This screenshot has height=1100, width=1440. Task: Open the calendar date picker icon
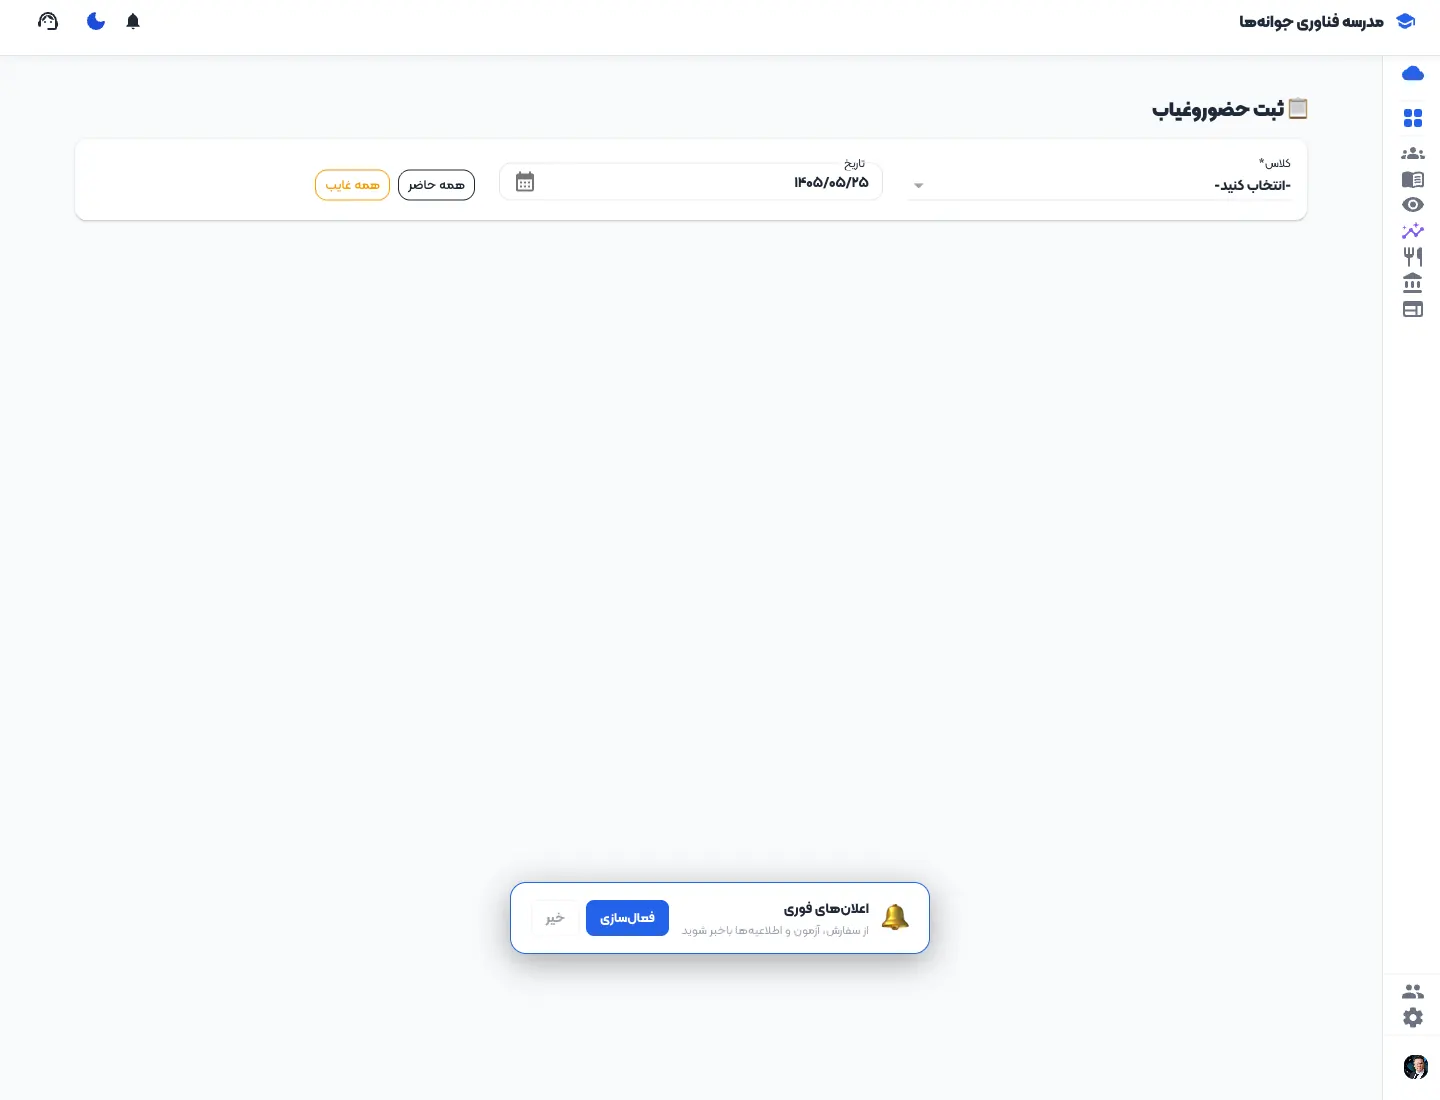tap(525, 182)
